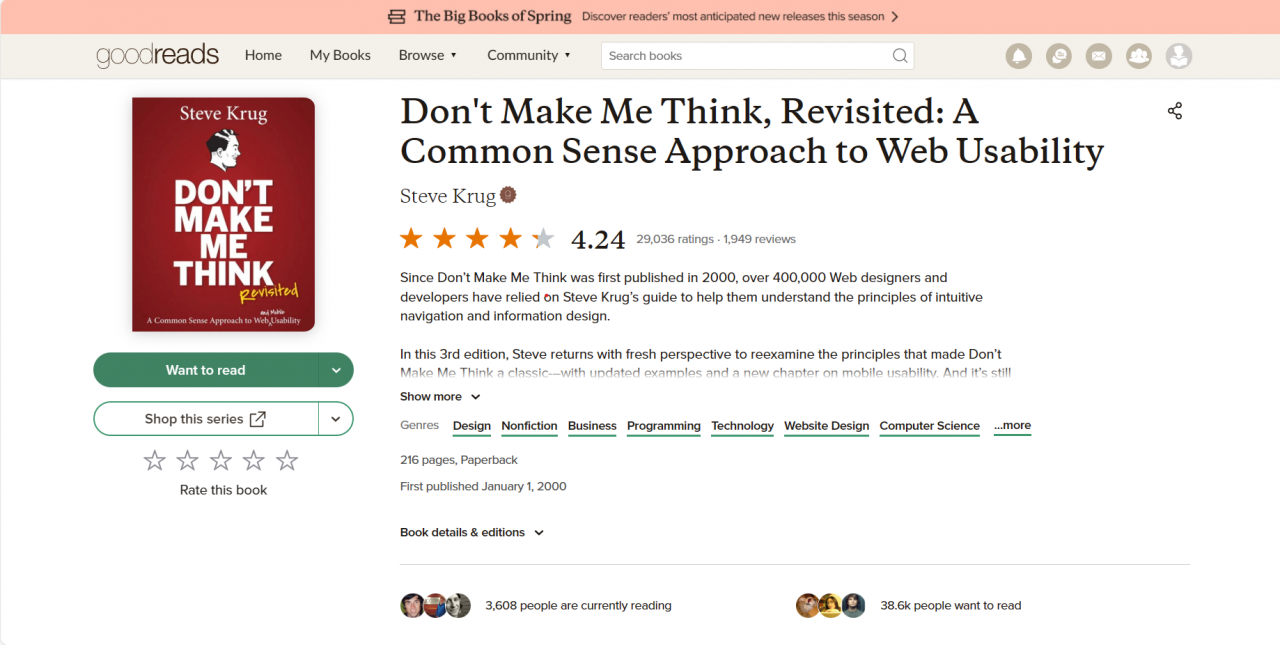
Task: Share this book via the share icon
Action: 1174,110
